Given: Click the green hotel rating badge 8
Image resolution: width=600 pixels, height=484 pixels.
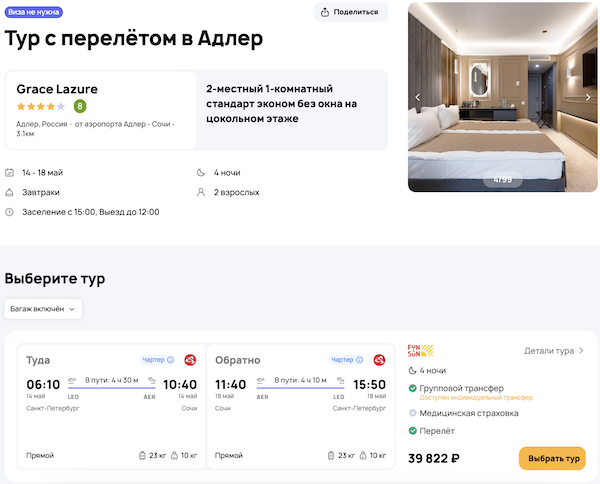Looking at the screenshot, I should click(x=80, y=106).
